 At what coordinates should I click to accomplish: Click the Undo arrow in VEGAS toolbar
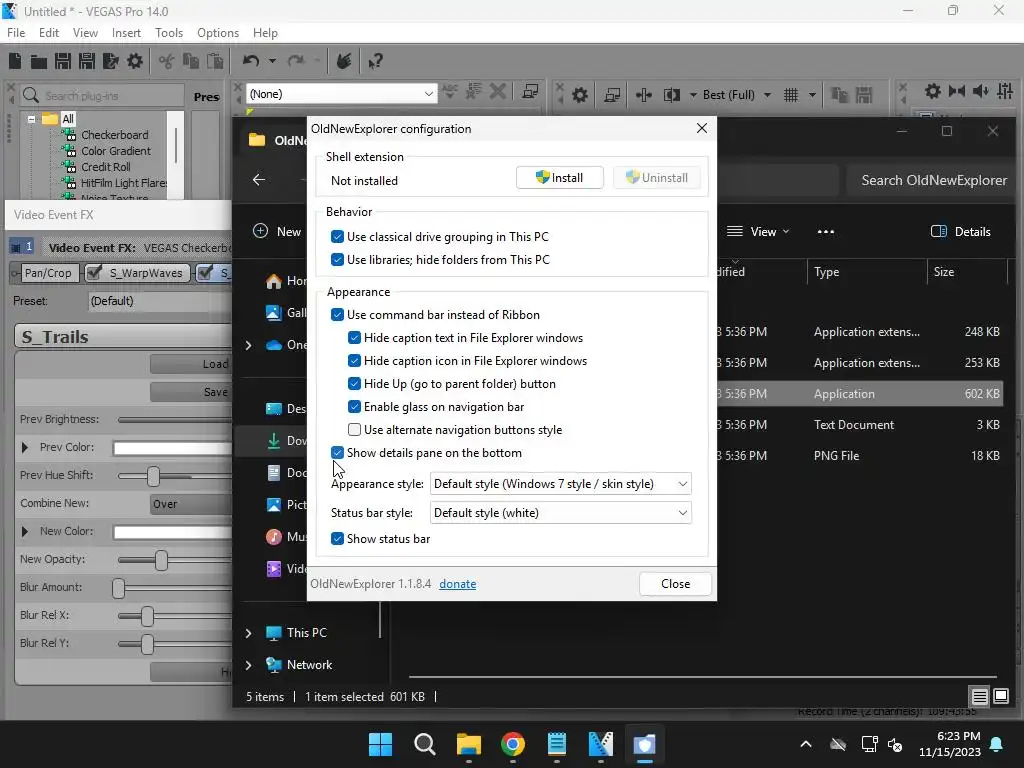point(251,61)
